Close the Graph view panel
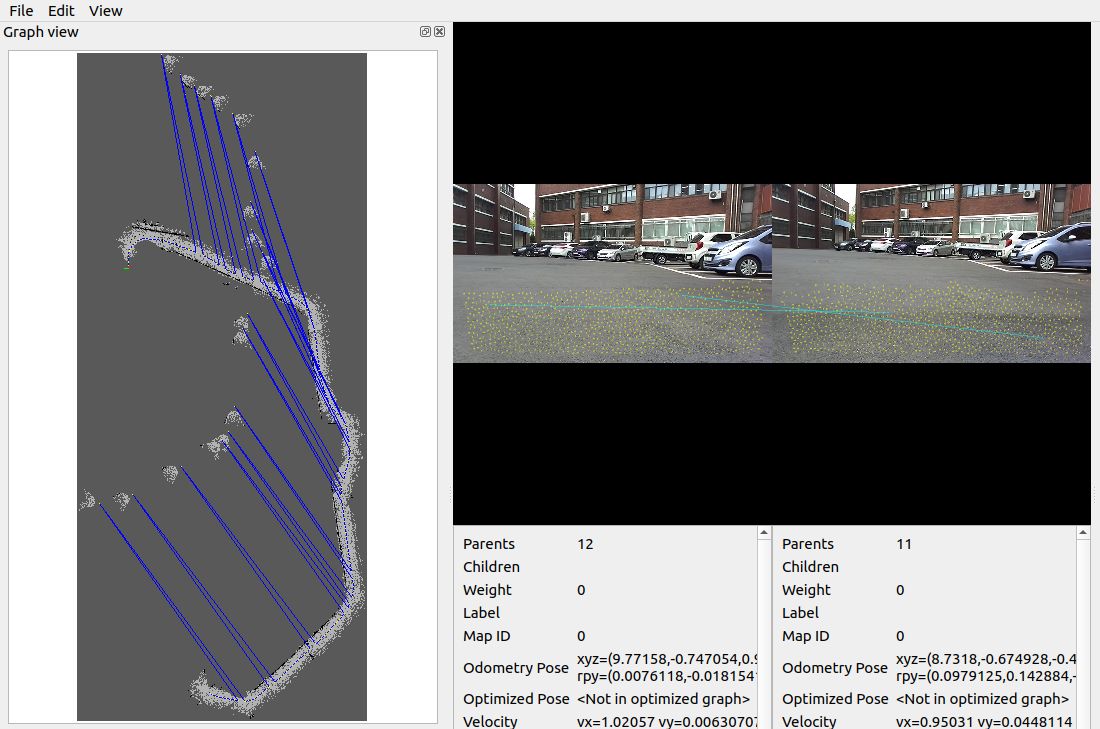Image resolution: width=1100 pixels, height=729 pixels. pos(439,32)
